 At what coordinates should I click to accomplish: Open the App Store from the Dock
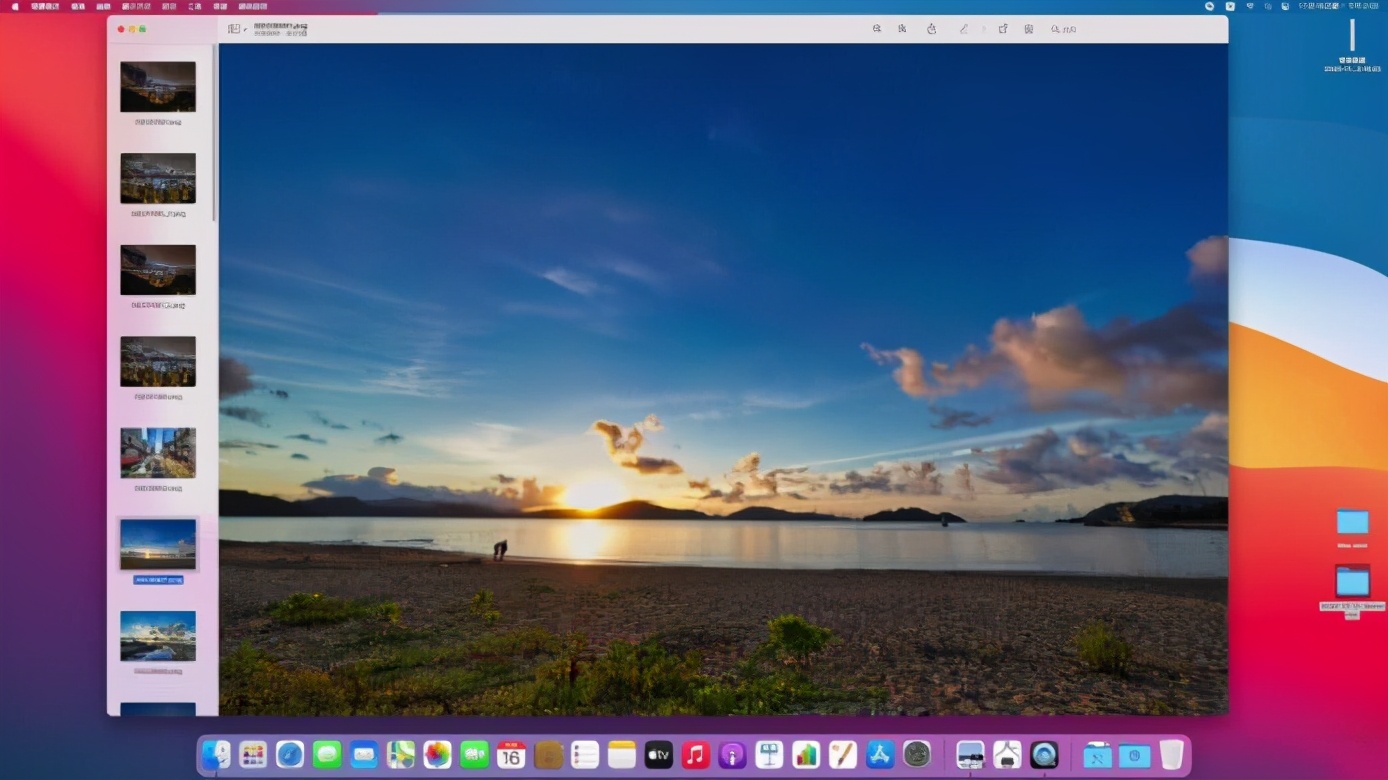click(x=879, y=754)
